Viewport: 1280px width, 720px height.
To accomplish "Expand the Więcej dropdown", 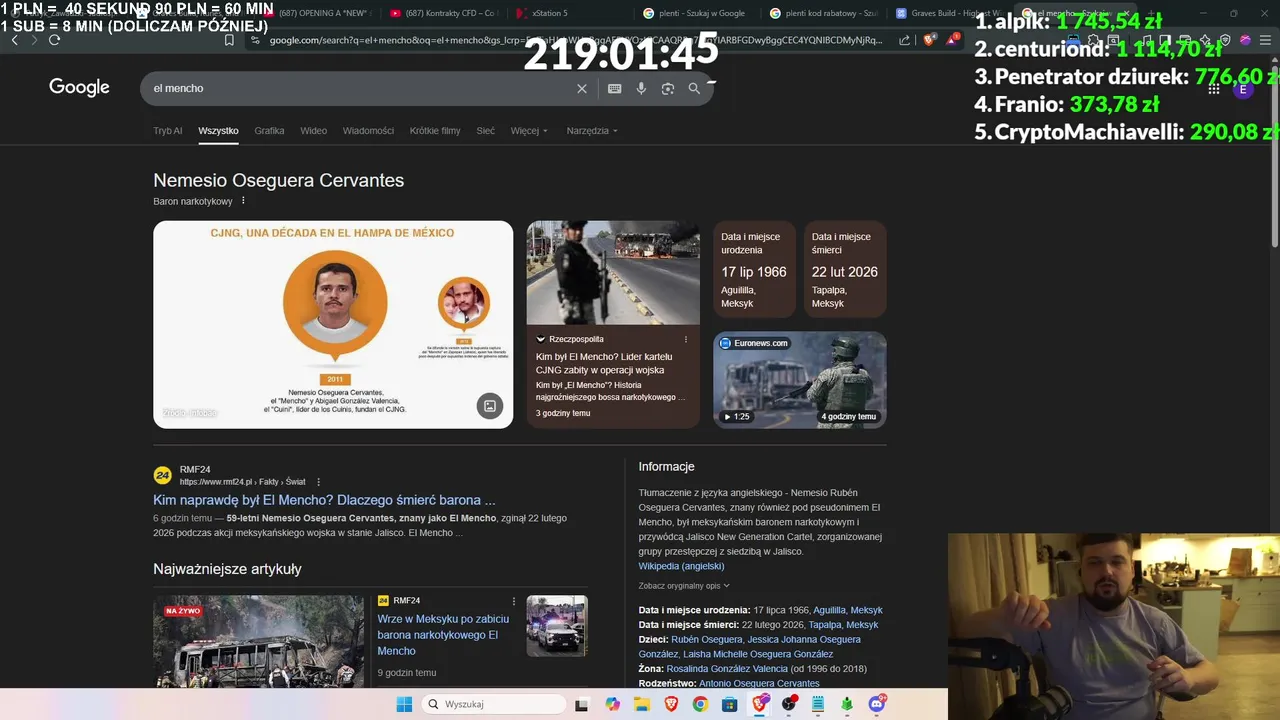I will (x=529, y=131).
